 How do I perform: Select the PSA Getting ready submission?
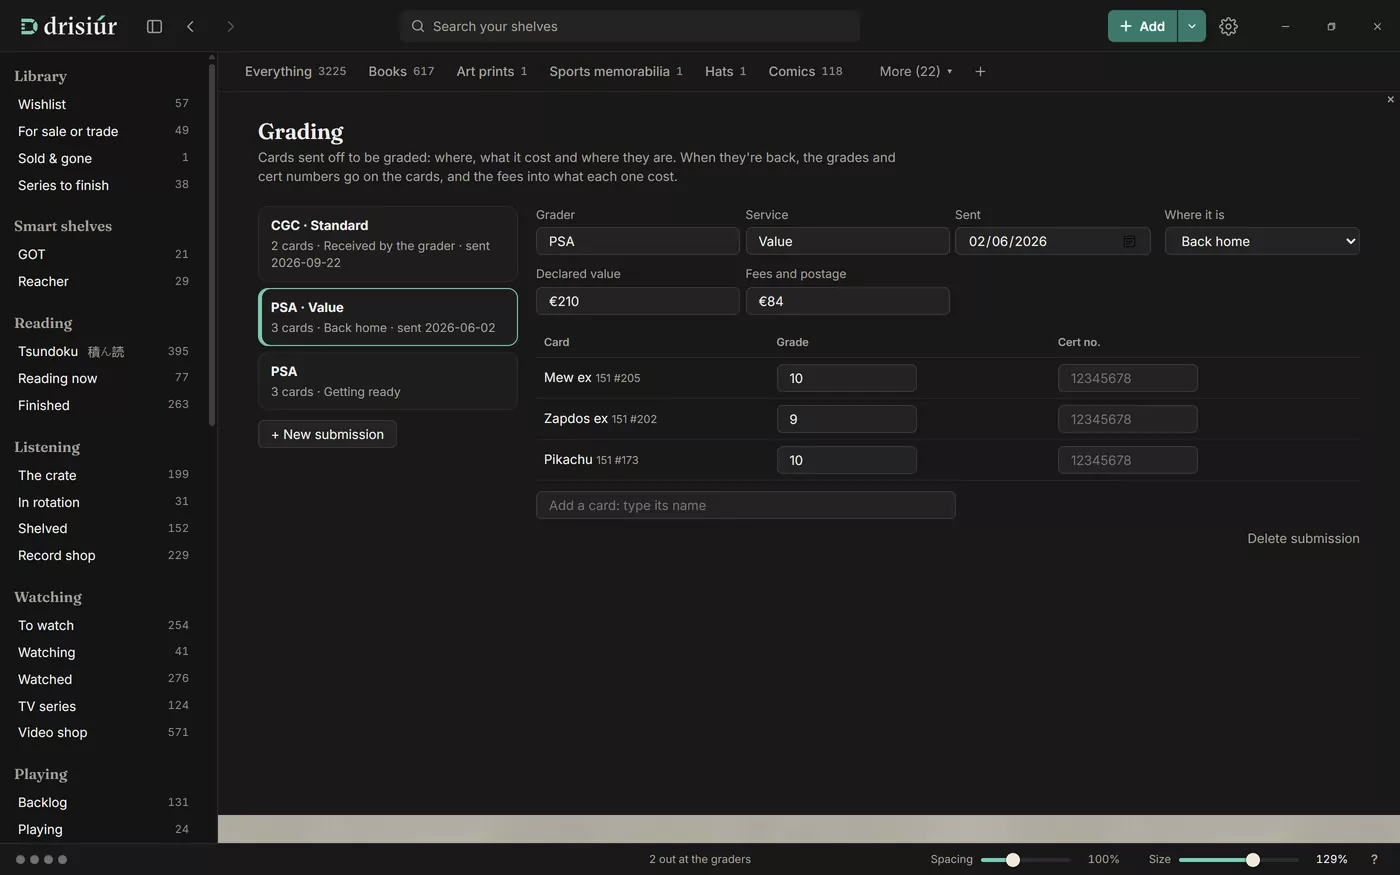(x=388, y=381)
